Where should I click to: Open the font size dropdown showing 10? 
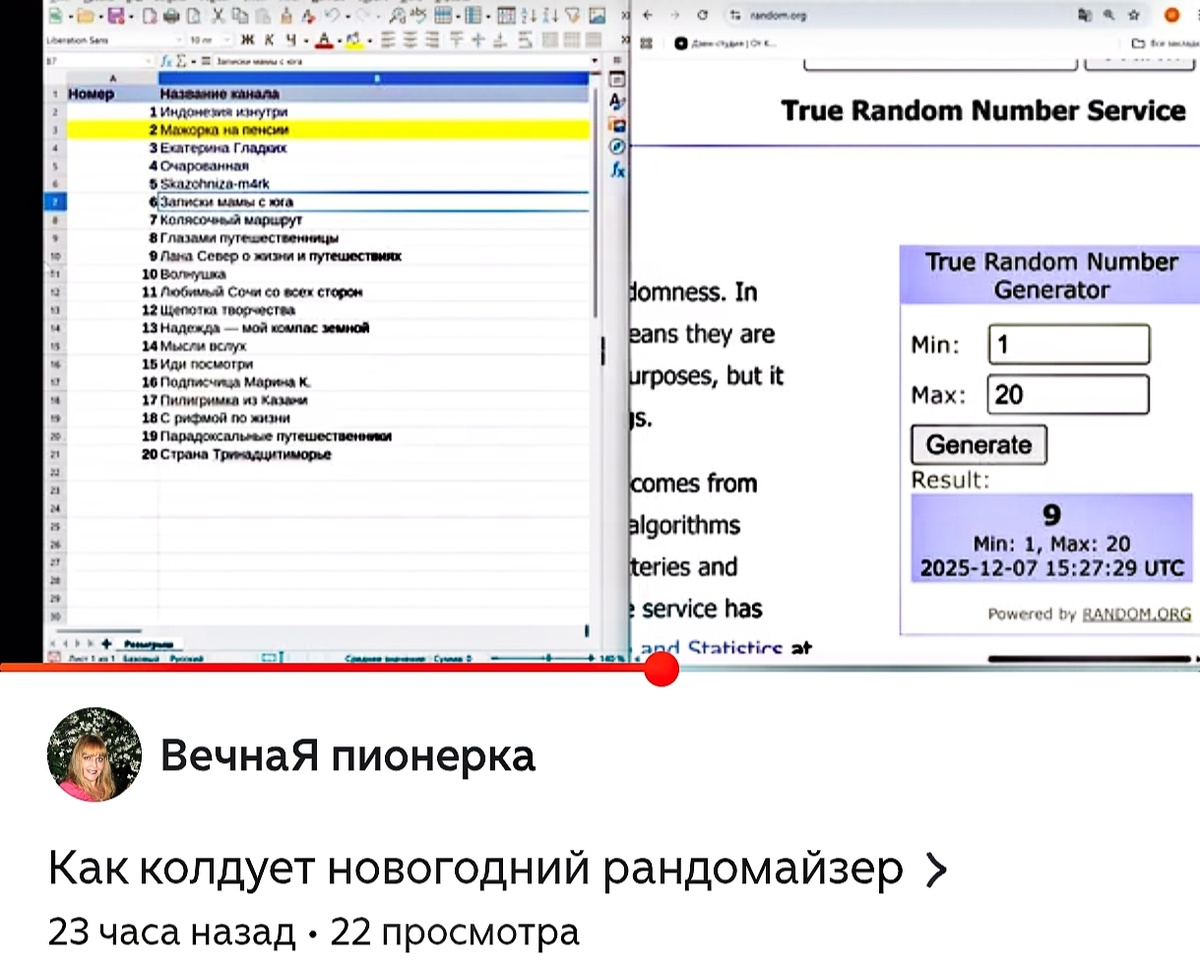[x=227, y=40]
